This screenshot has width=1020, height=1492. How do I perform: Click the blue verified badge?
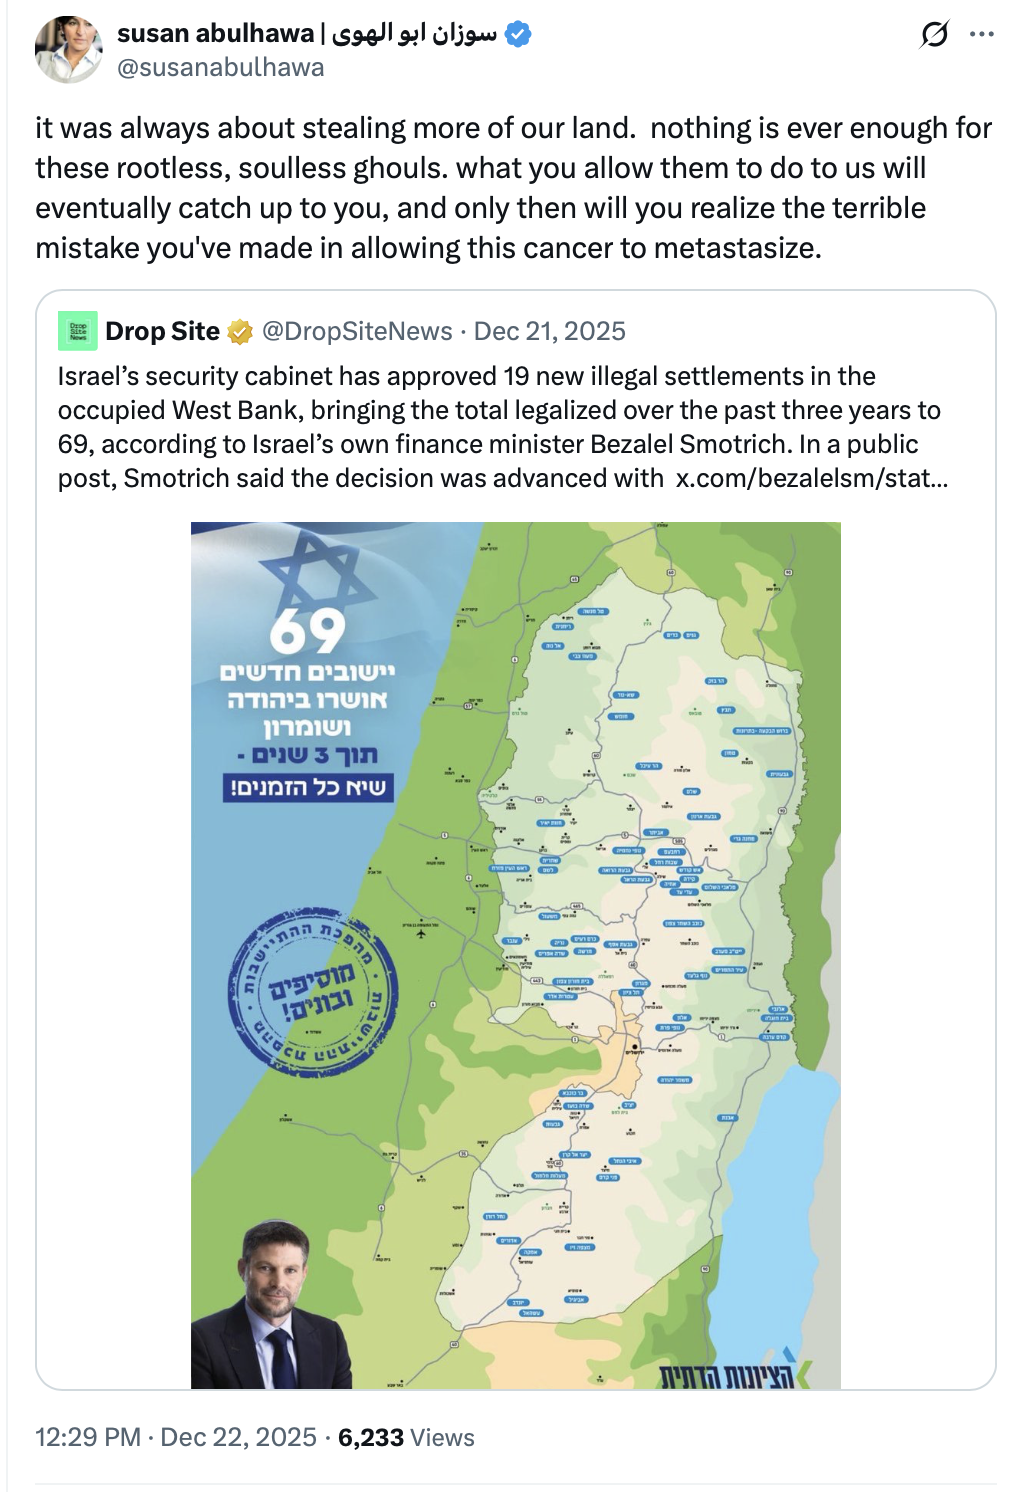click(518, 34)
